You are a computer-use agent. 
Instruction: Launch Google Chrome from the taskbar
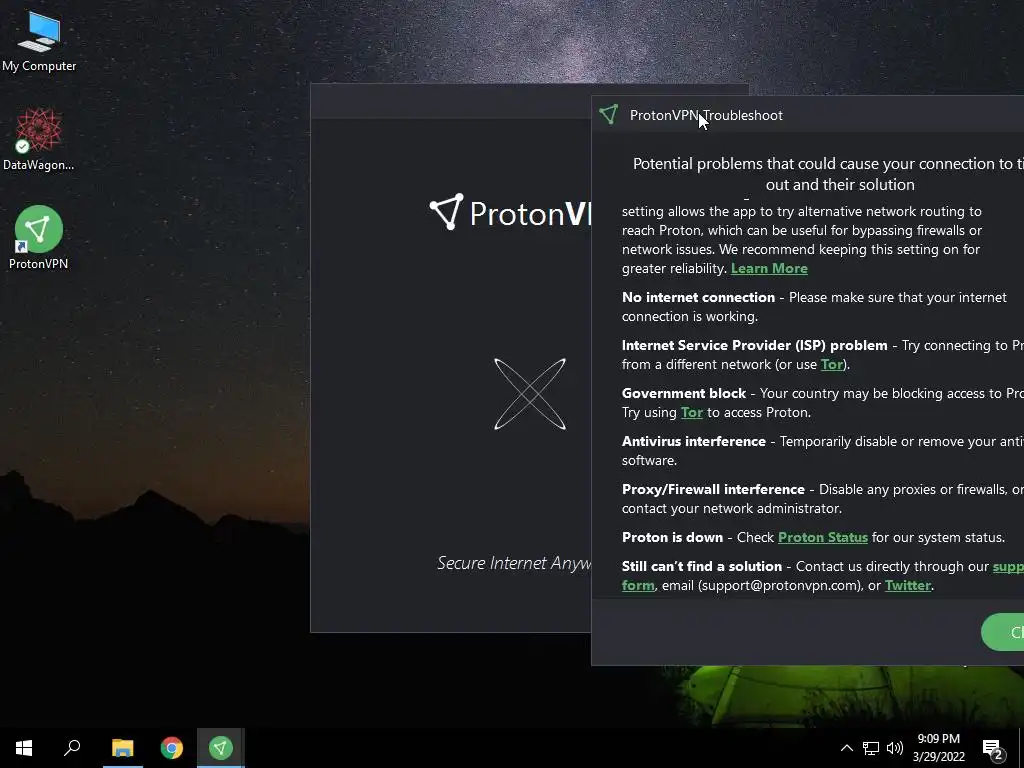[172, 748]
